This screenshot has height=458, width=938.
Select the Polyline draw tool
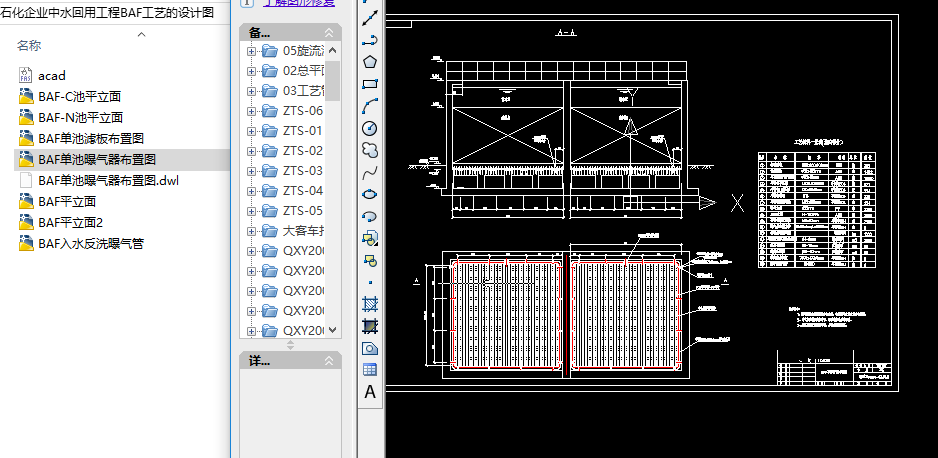(x=369, y=40)
